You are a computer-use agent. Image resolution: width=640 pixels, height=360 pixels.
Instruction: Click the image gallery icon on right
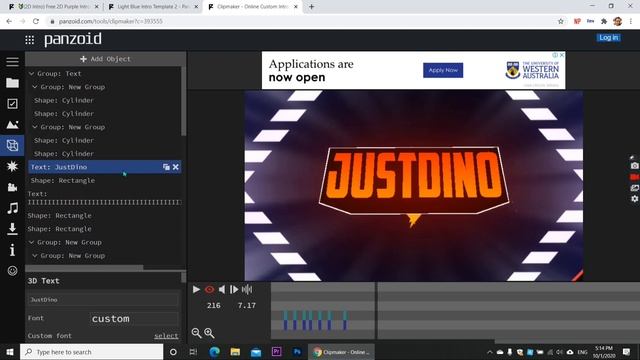click(x=634, y=188)
